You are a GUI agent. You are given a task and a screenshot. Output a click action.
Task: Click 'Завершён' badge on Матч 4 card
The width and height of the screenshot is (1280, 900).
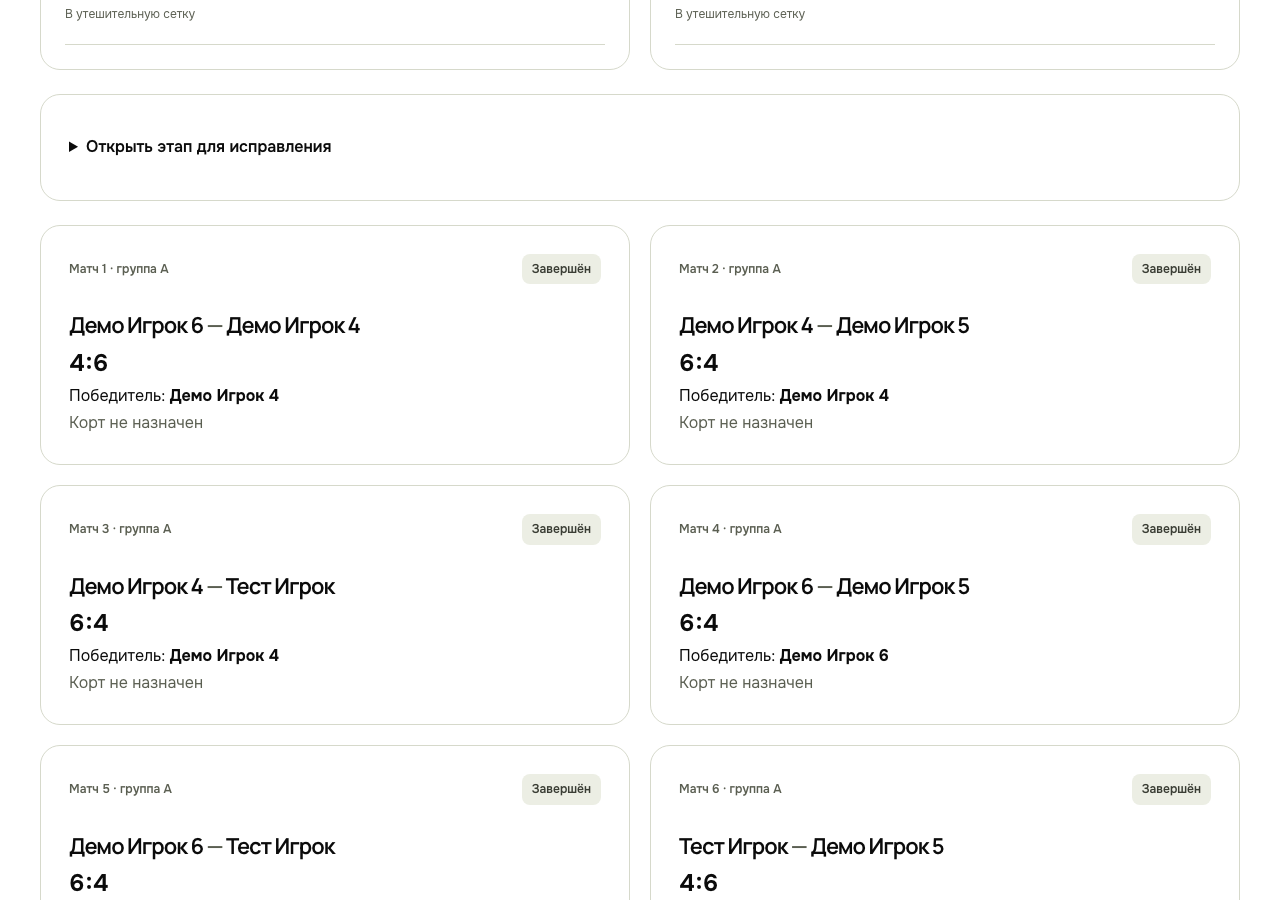point(1171,529)
